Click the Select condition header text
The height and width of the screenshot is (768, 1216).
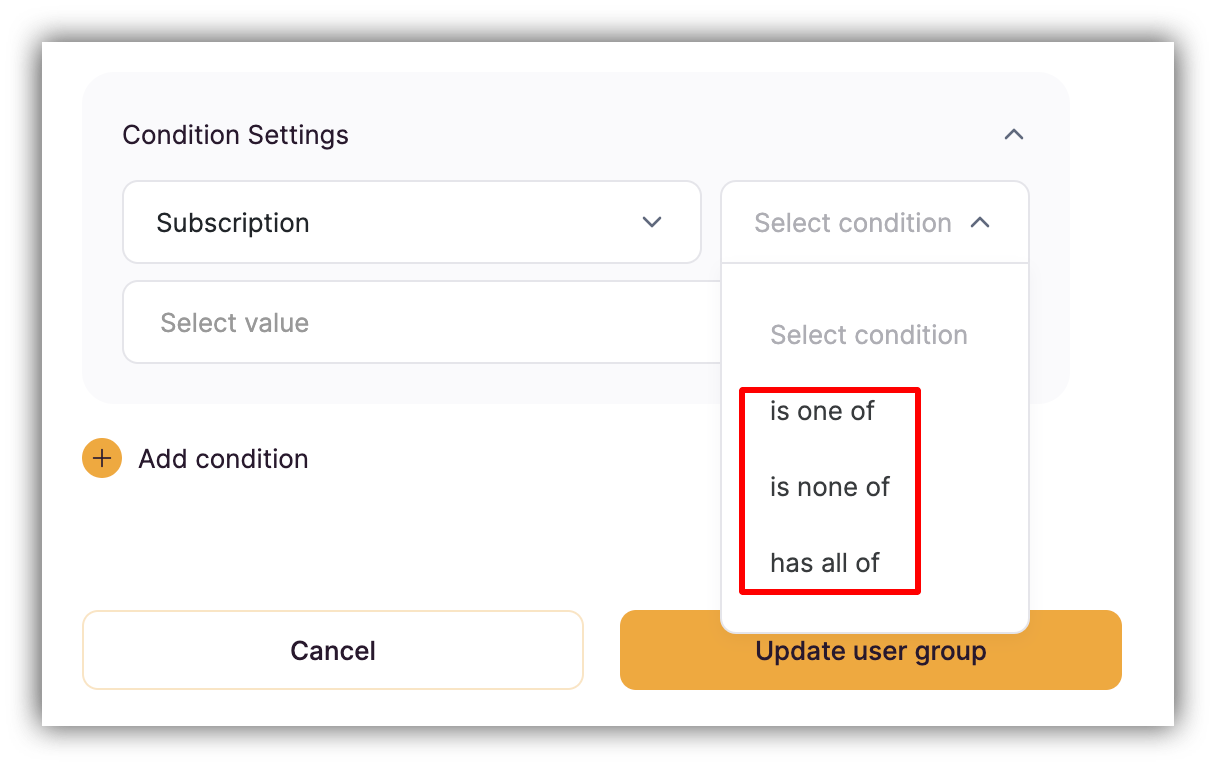[x=852, y=222]
